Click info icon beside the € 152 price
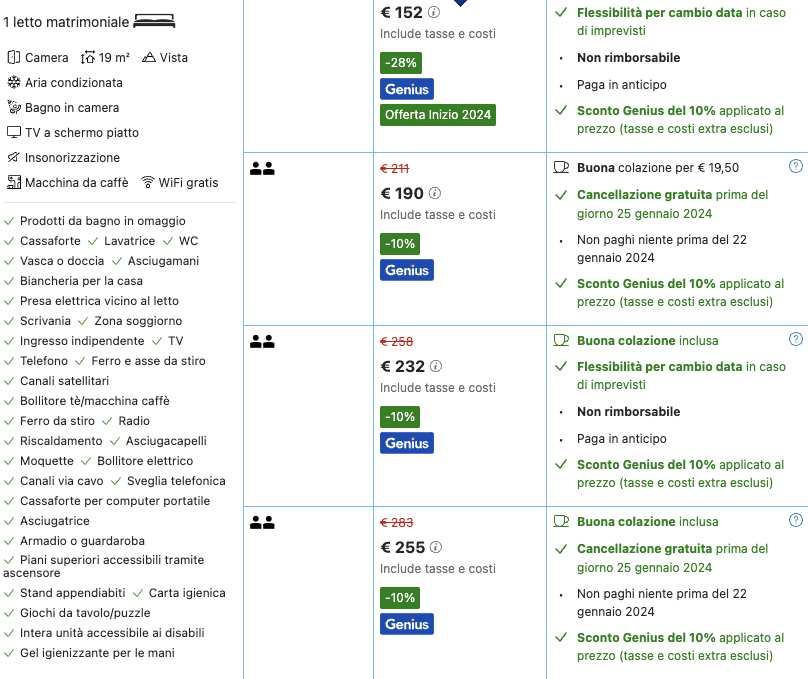808x679 pixels. point(434,13)
